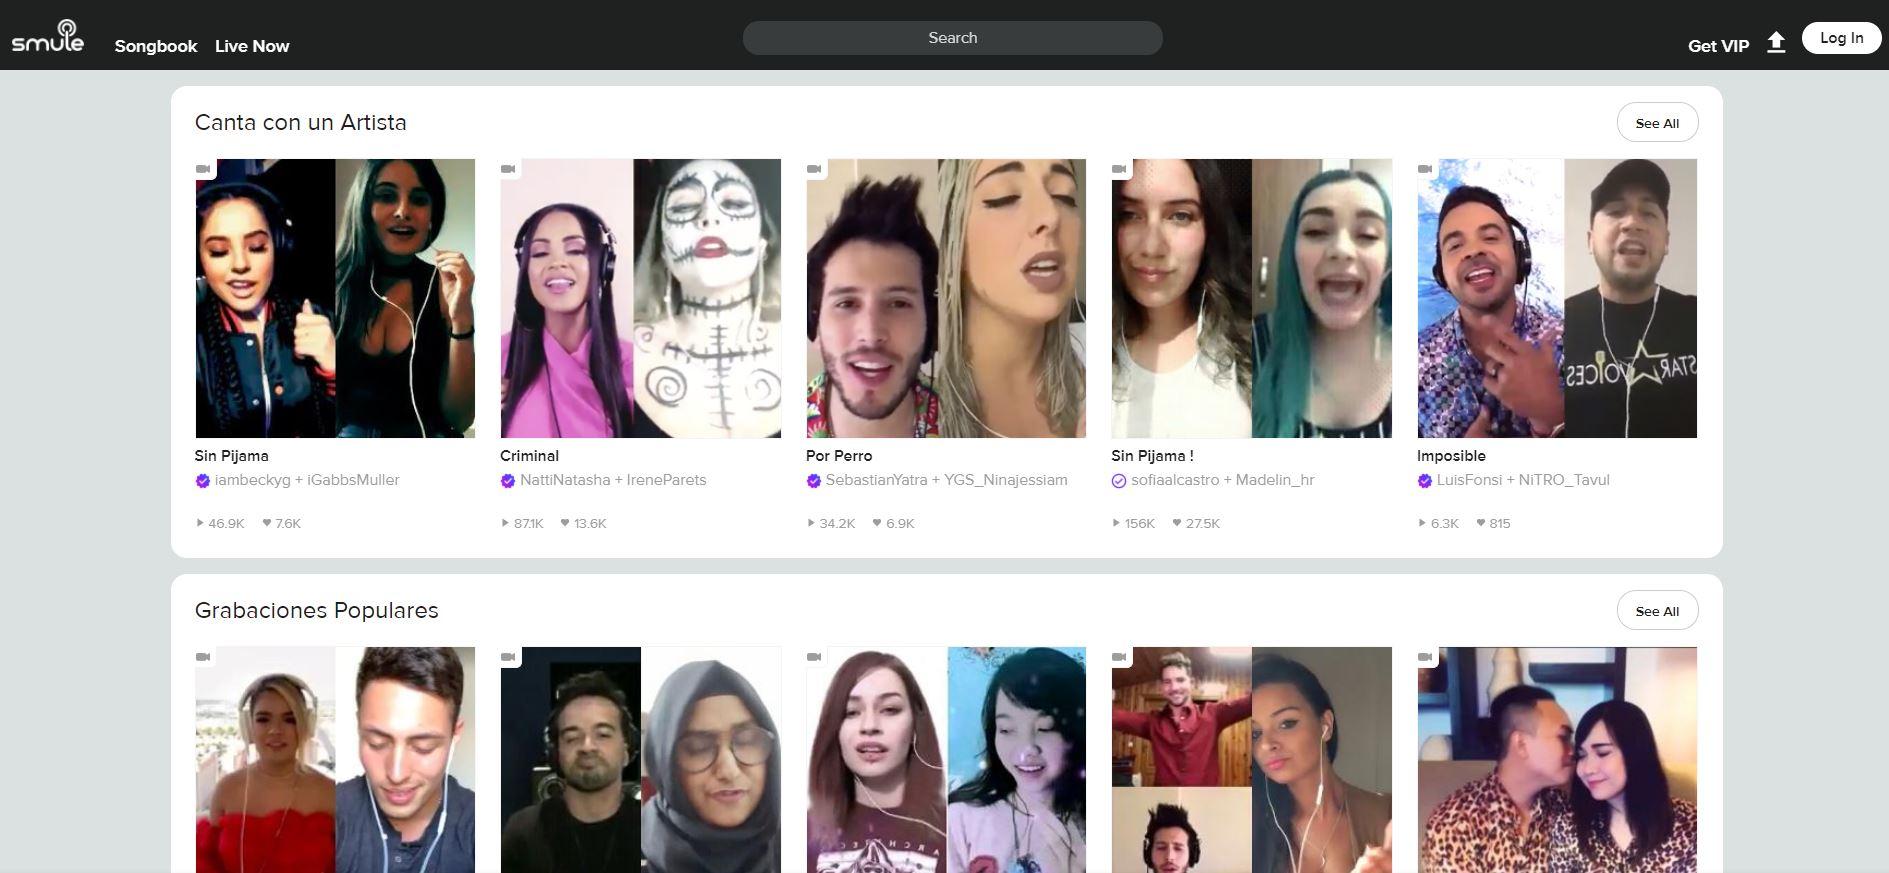Click the upload arrow icon in header
The image size is (1889, 873).
[x=1776, y=42]
